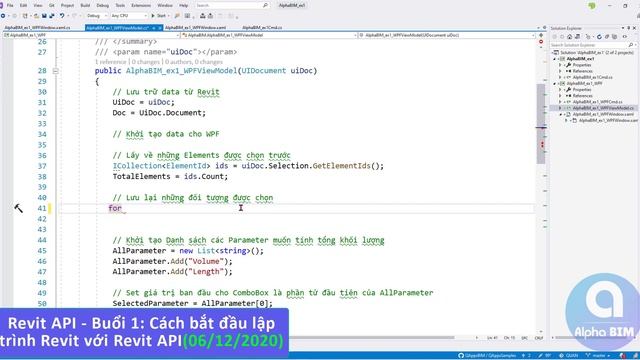Screen dimensions: 640x360
Task: Open the Extensions menu
Action: pos(141,5)
